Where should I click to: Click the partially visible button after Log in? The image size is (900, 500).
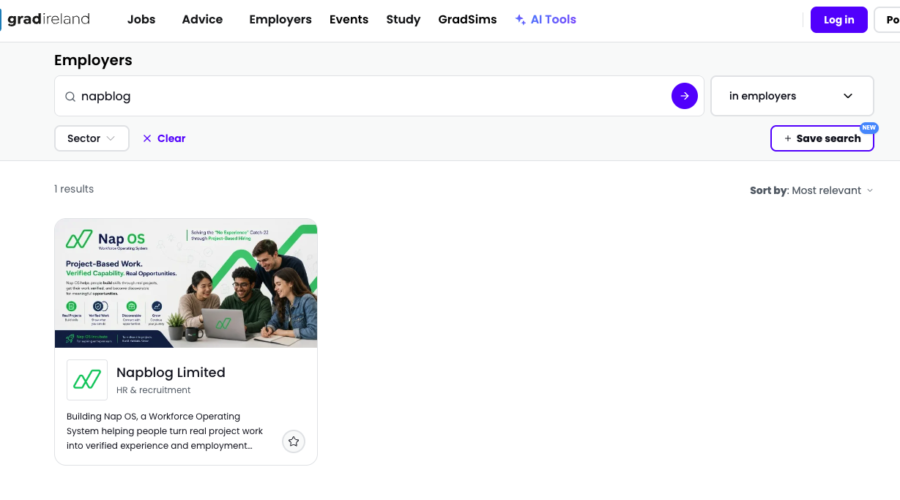click(x=887, y=20)
